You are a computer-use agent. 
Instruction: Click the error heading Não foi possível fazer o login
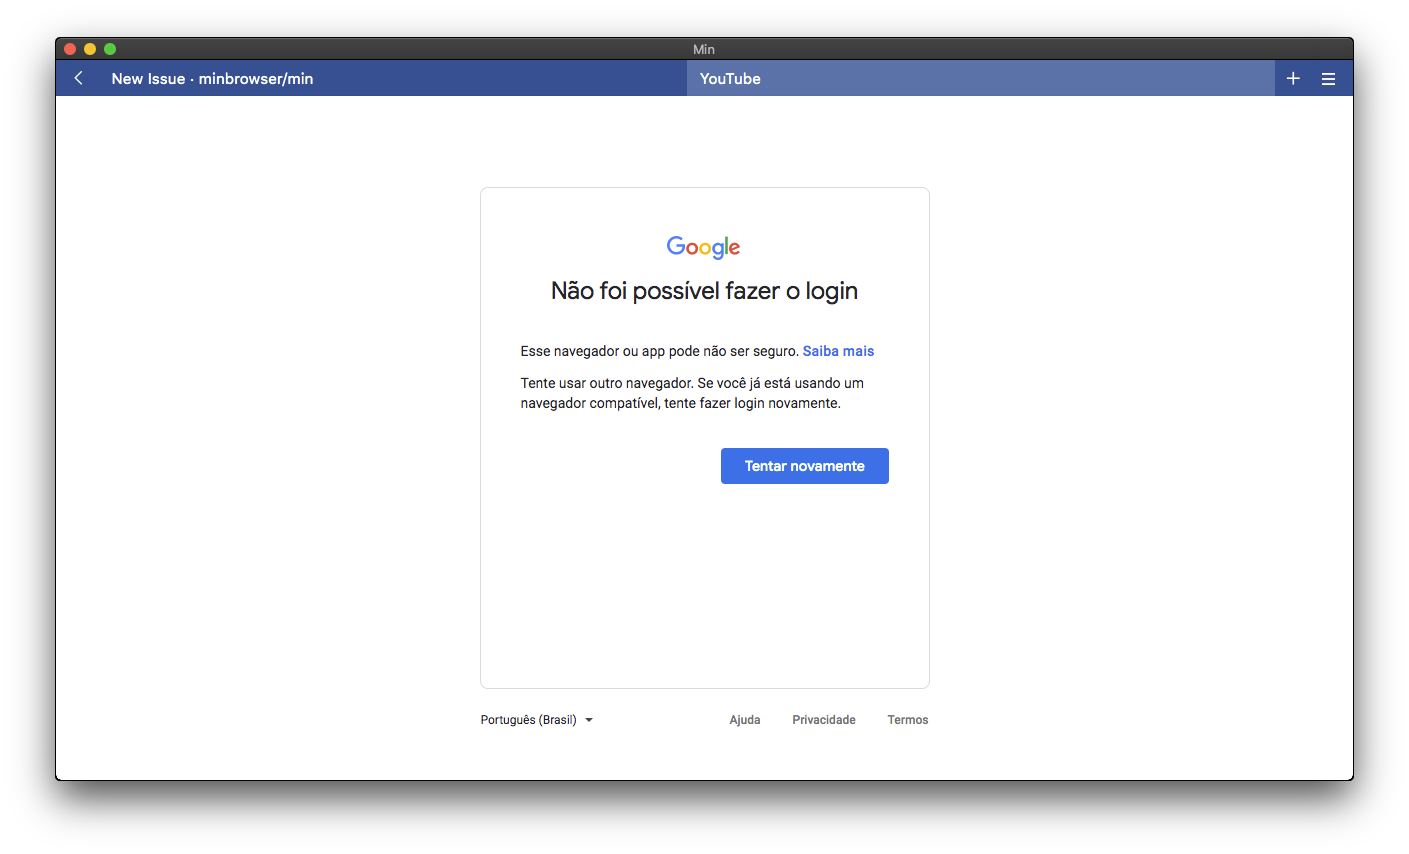703,290
